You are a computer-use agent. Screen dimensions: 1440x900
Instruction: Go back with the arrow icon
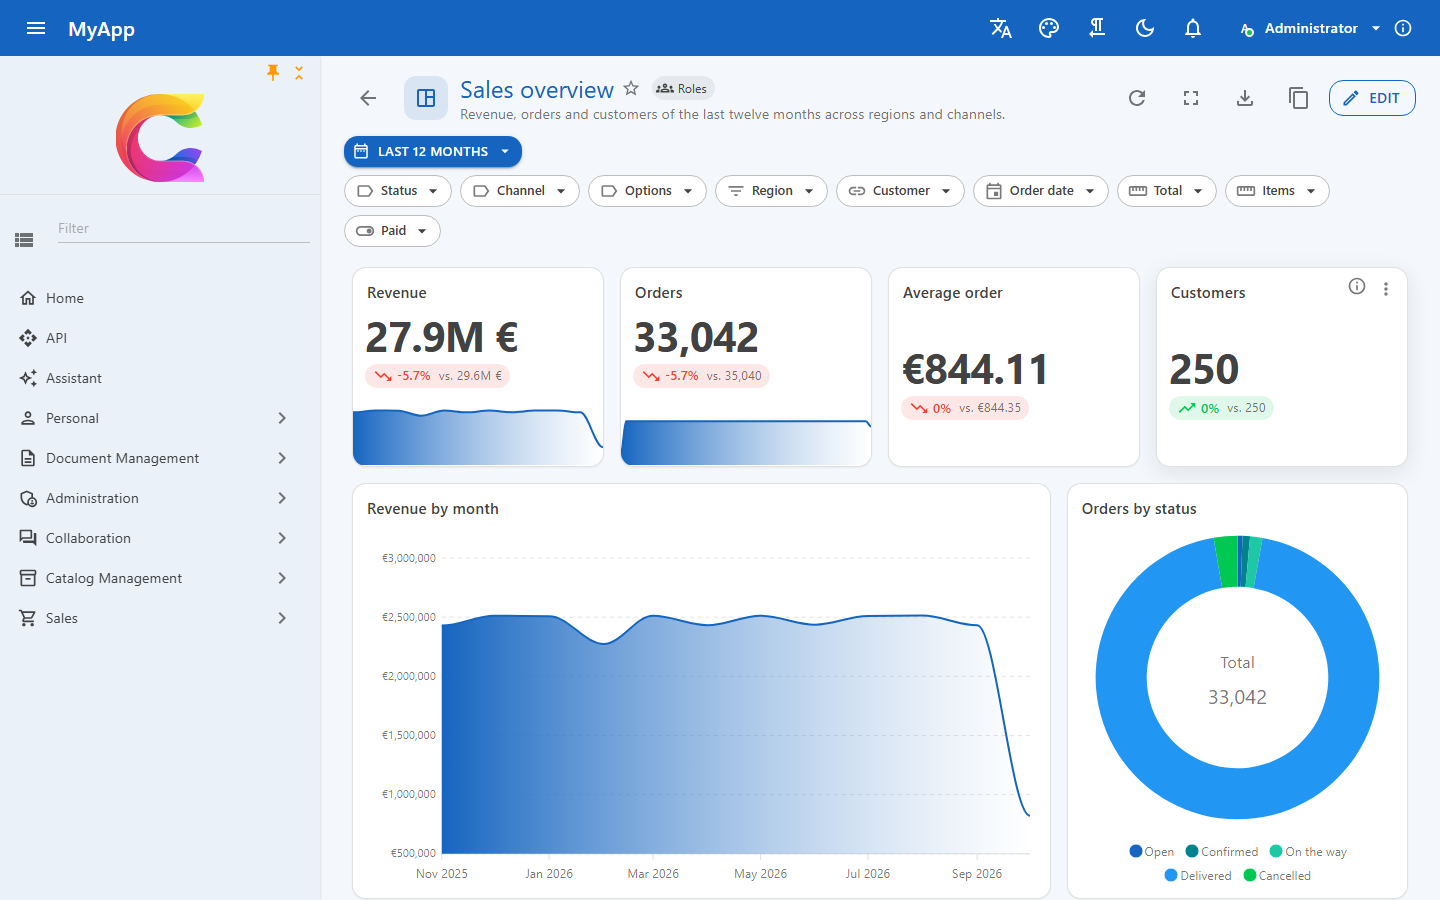click(368, 98)
